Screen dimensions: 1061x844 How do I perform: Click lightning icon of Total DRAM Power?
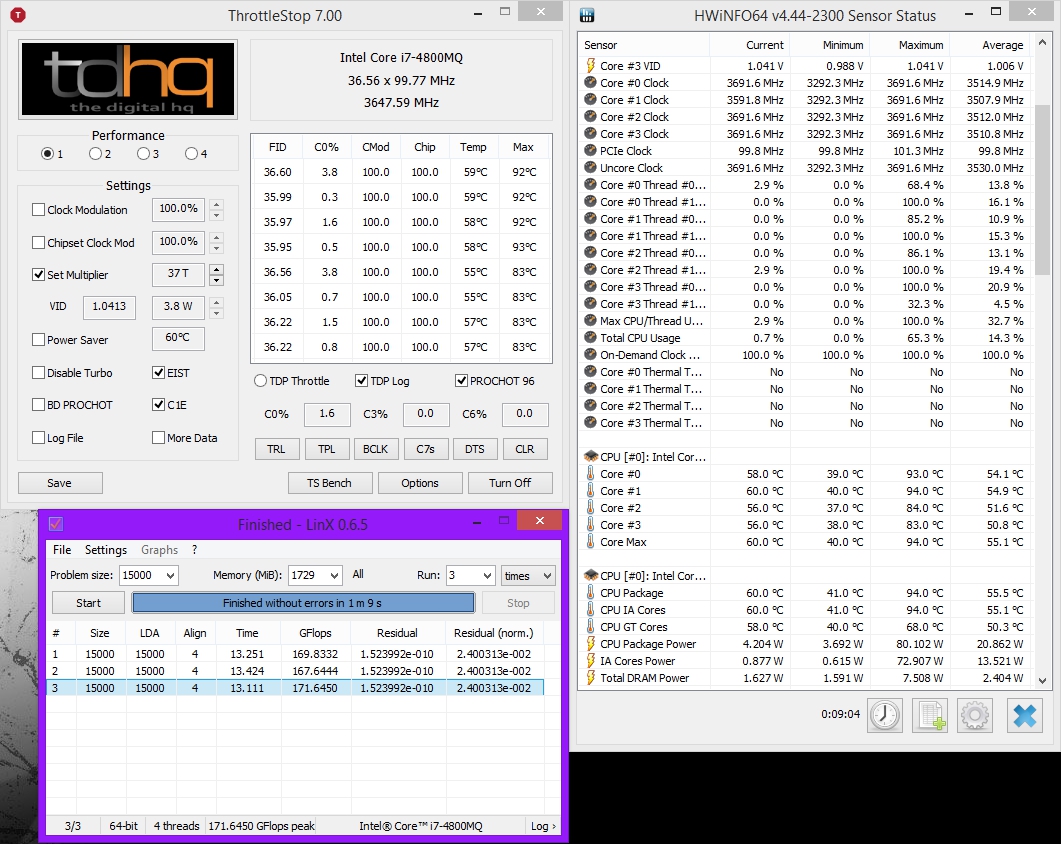coord(590,678)
